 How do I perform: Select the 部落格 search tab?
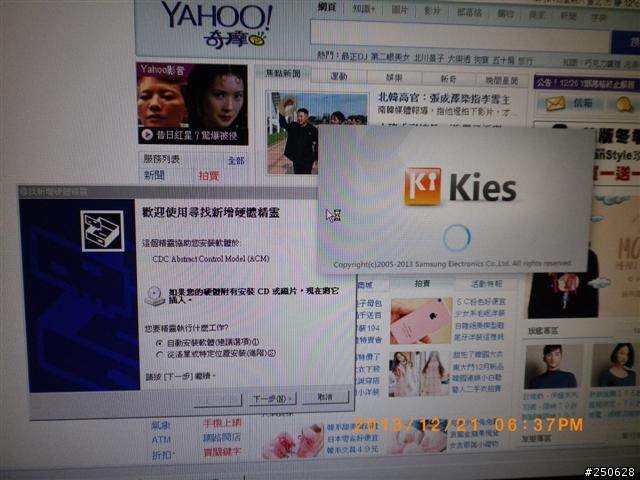[469, 12]
